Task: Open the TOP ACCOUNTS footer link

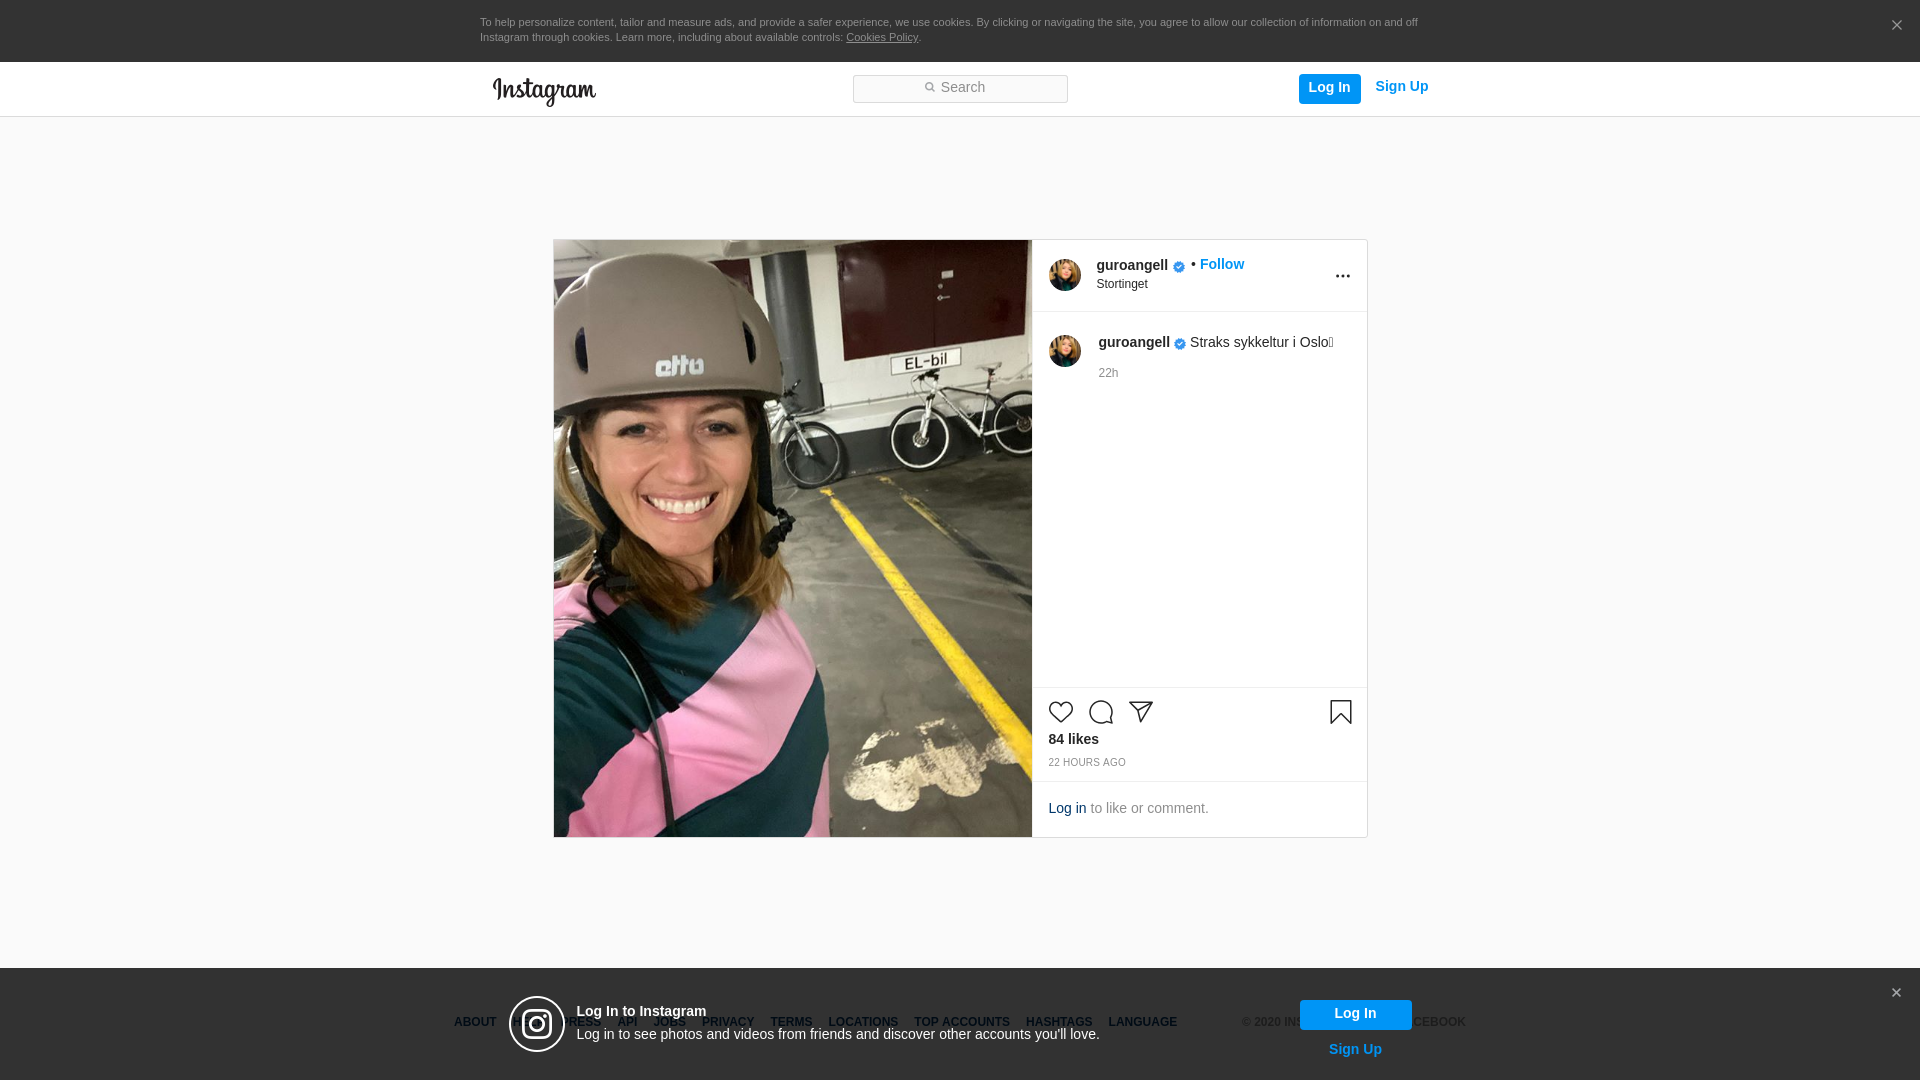Action: (962, 1022)
